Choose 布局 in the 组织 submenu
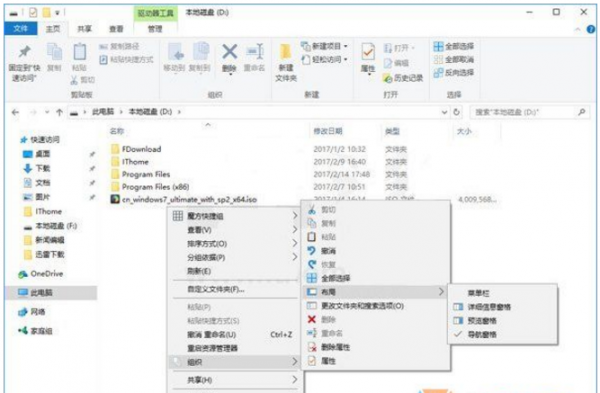Image resolution: width=600 pixels, height=393 pixels. point(376,292)
